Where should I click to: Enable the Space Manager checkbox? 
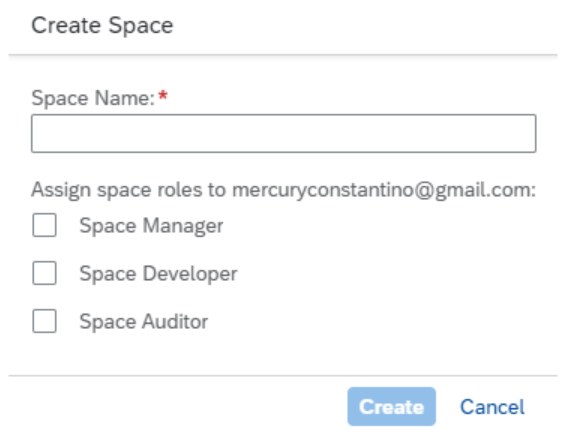tap(44, 225)
